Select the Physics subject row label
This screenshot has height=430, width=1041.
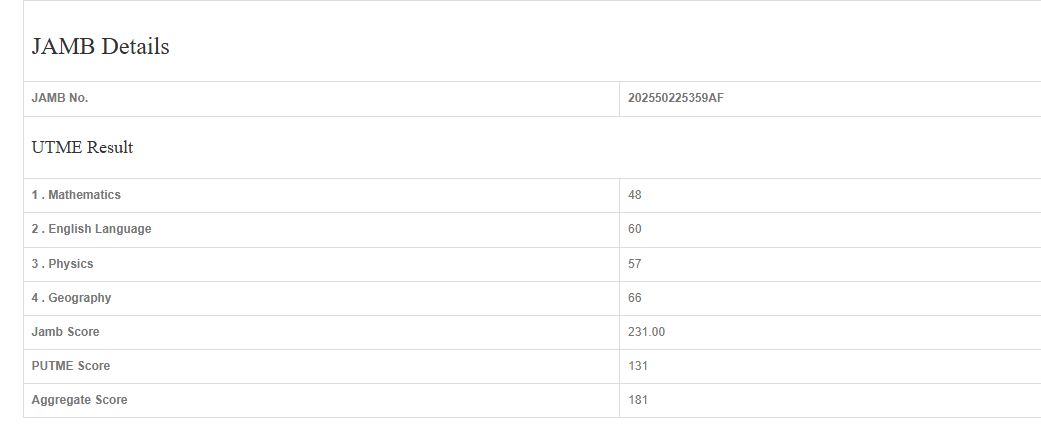point(70,264)
